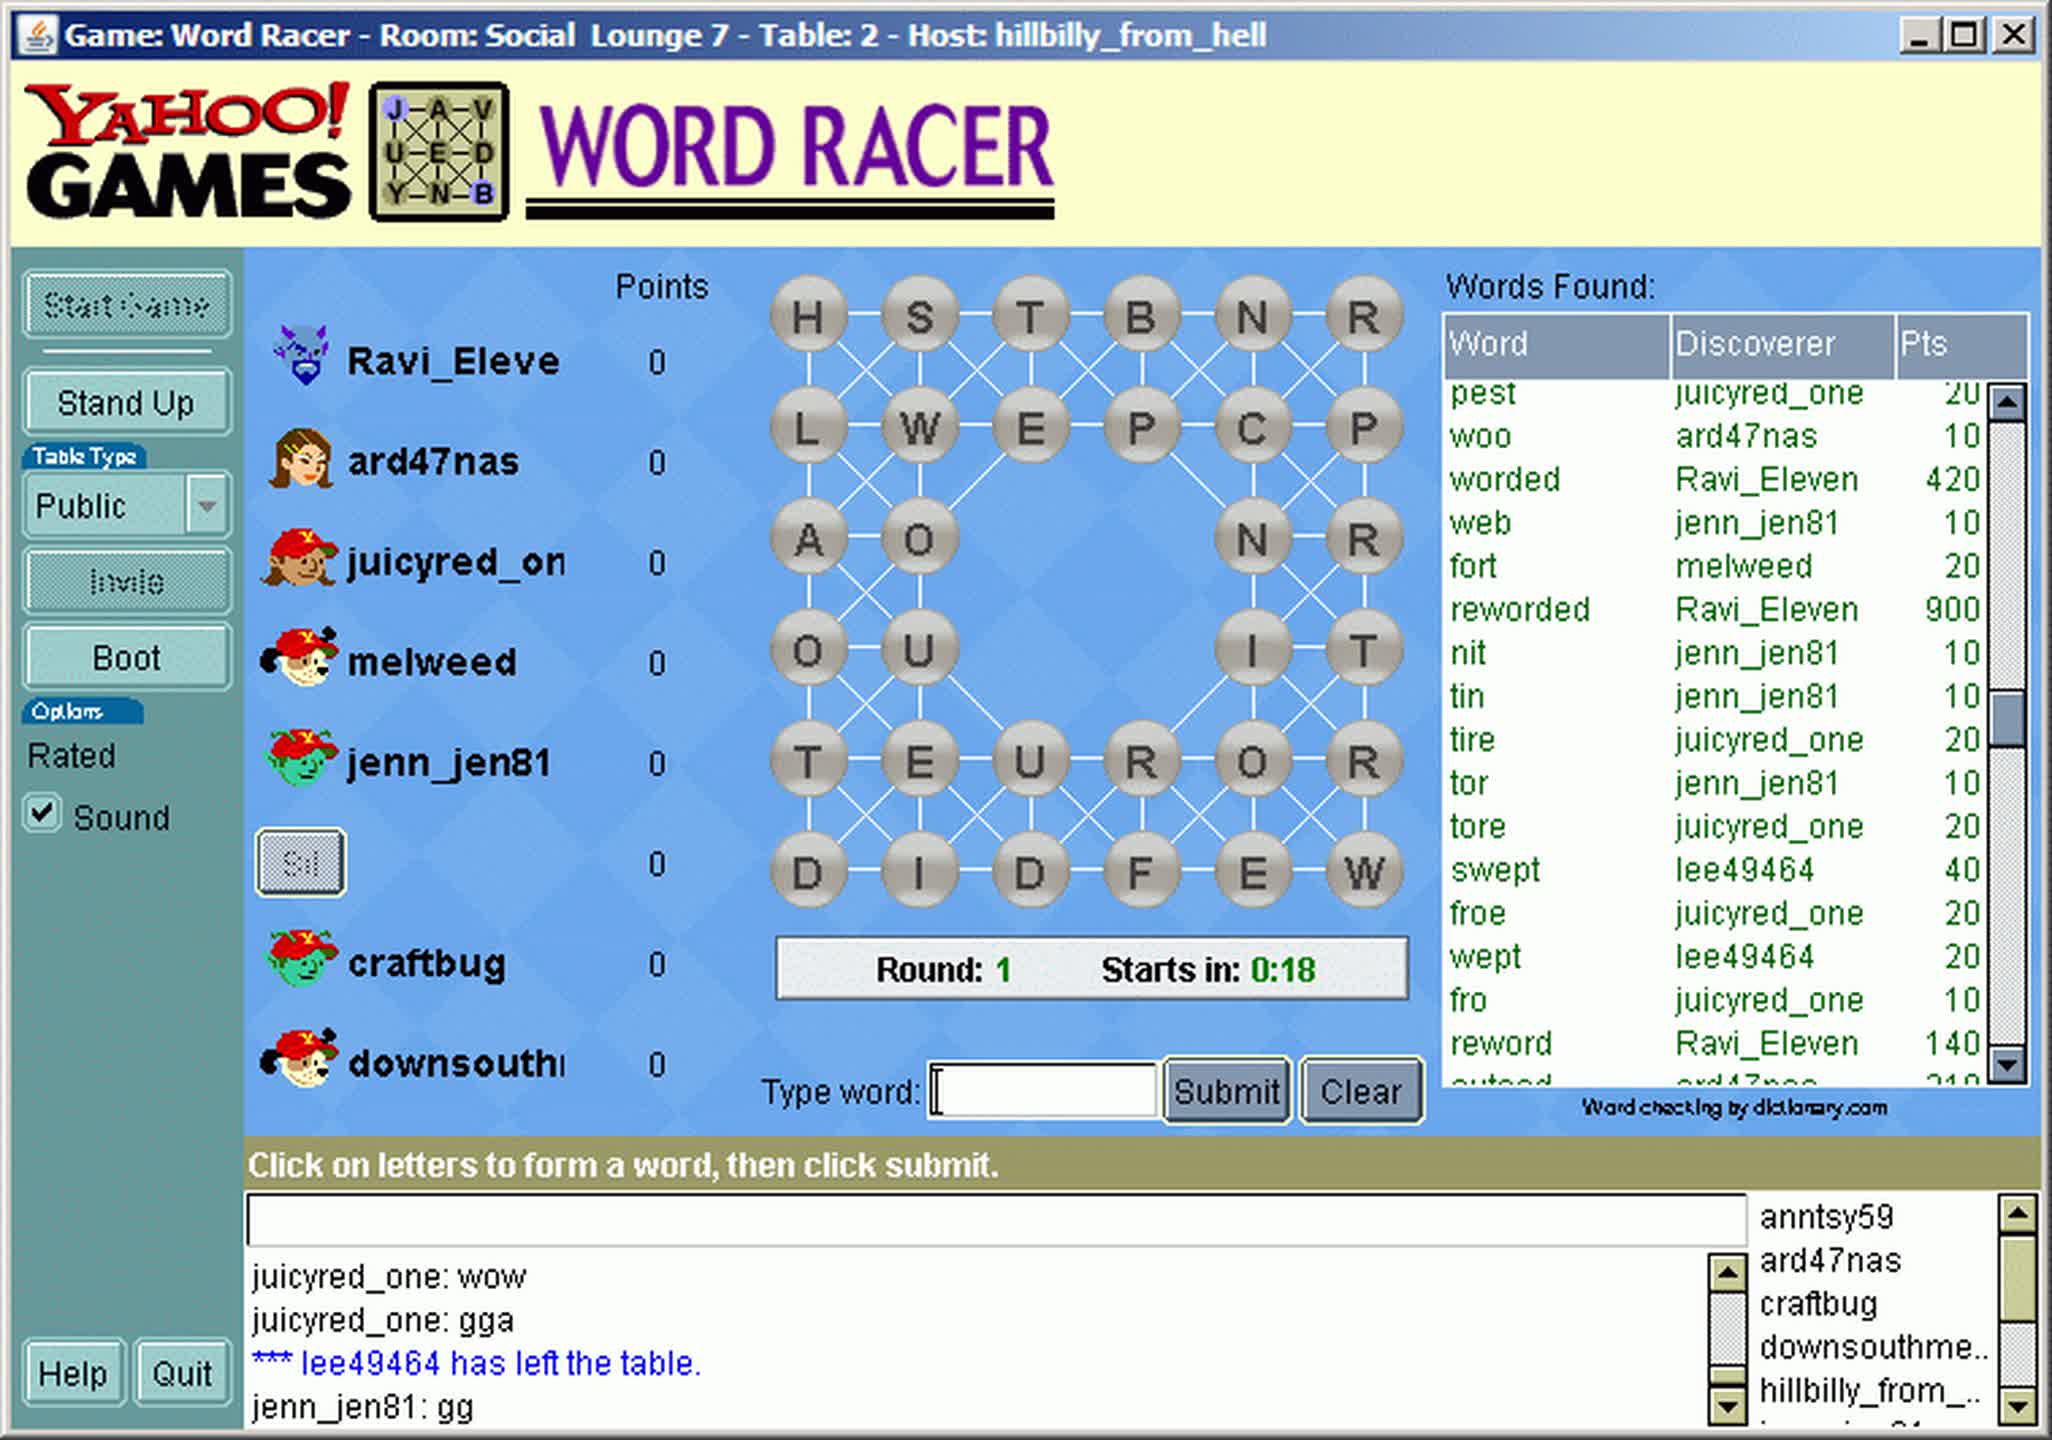Select the juicyred_on player avatar

pyautogui.click(x=299, y=558)
